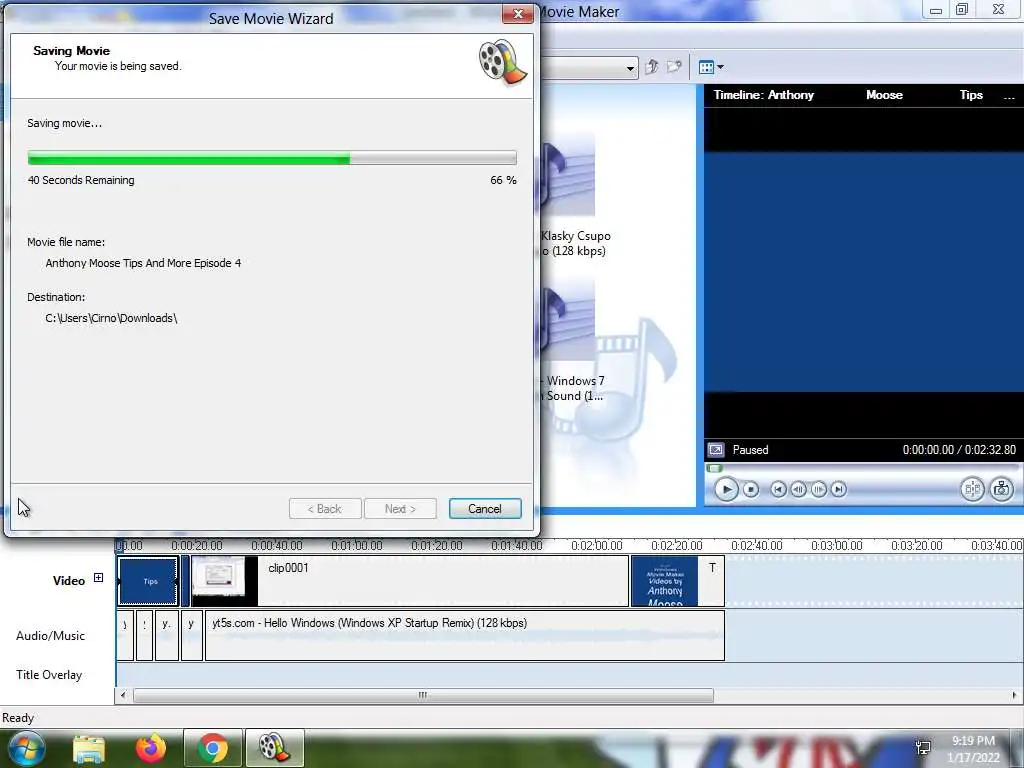Select the 'y.' audio clip on Audio/Music track
The image size is (1024, 768).
coord(167,635)
